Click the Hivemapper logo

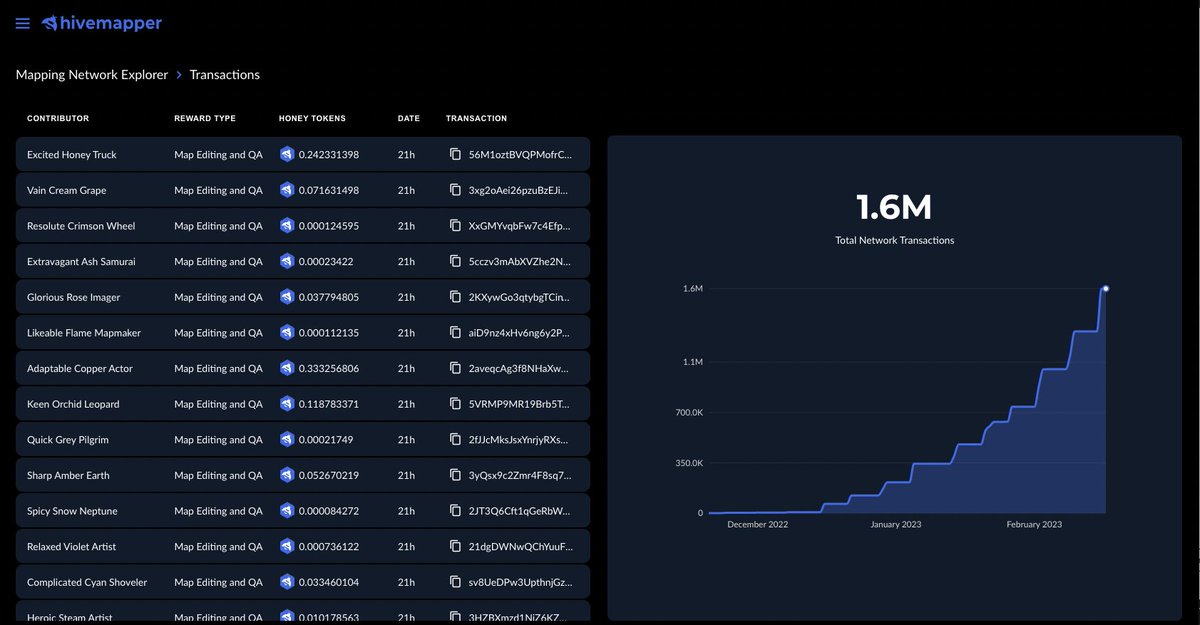tap(100, 23)
